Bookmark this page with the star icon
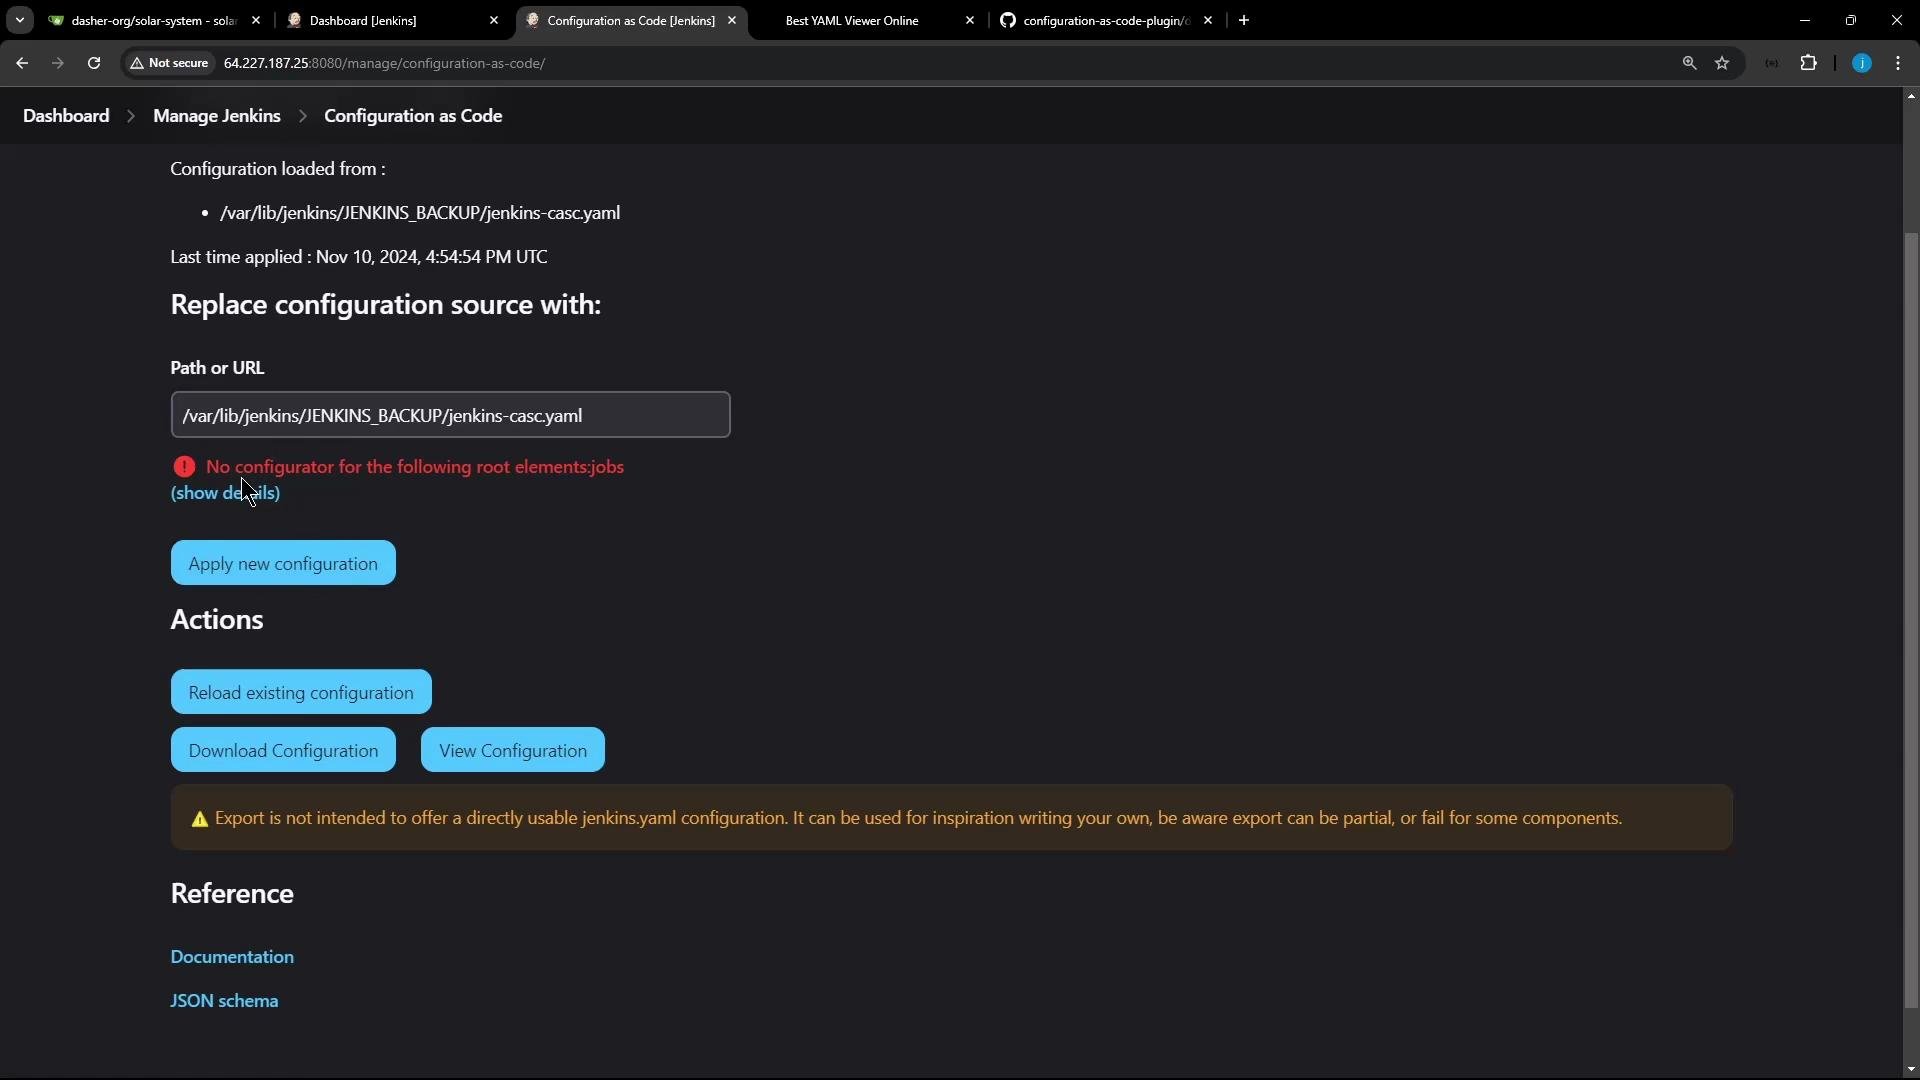Screen dimensions: 1920x1080 (x=1722, y=63)
